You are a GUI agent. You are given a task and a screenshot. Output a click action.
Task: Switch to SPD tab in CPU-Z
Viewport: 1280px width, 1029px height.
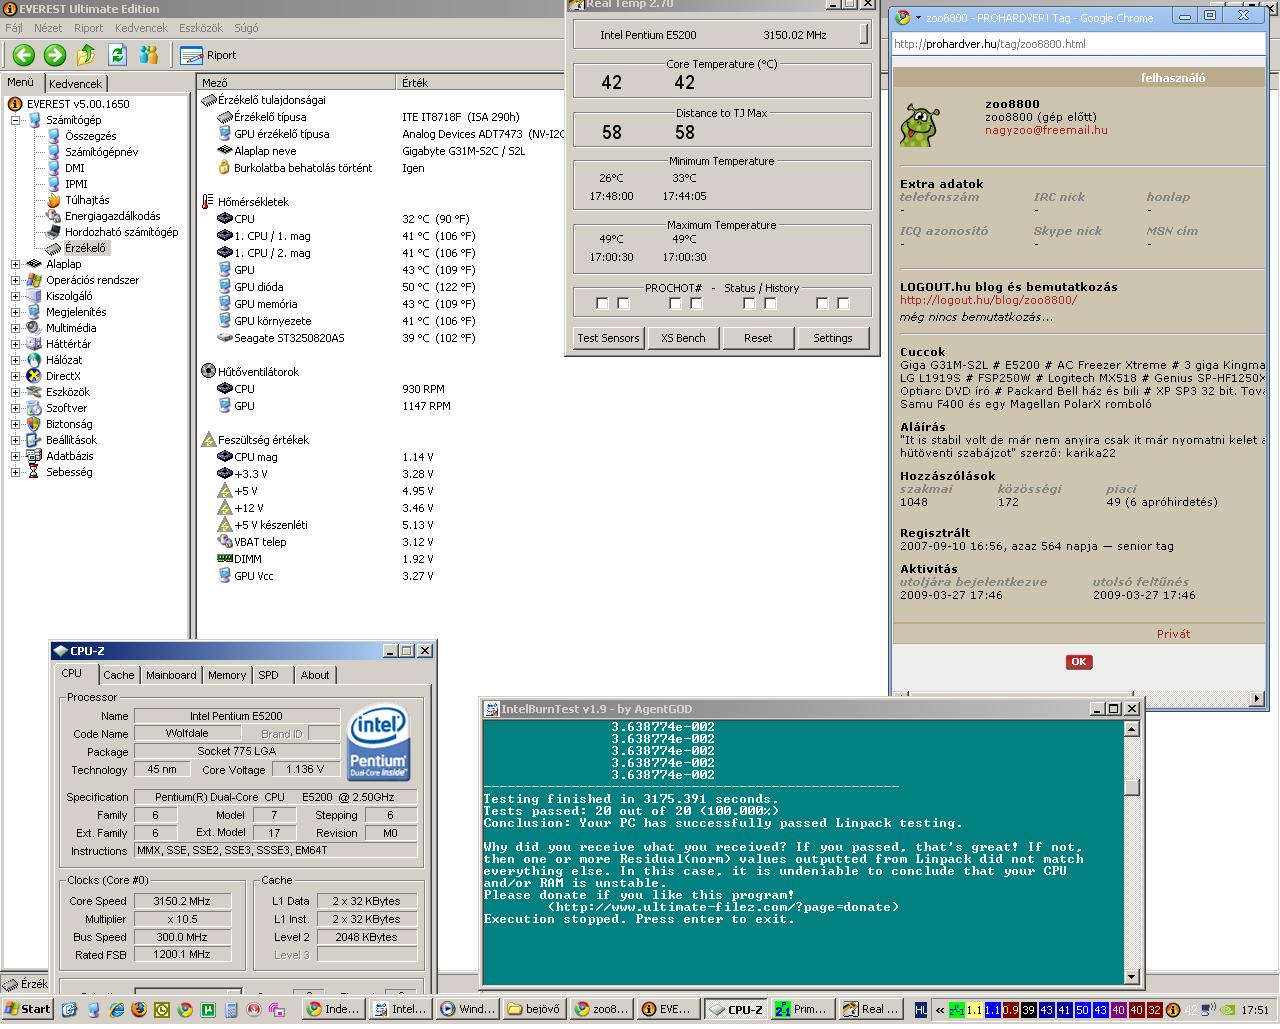pyautogui.click(x=269, y=675)
